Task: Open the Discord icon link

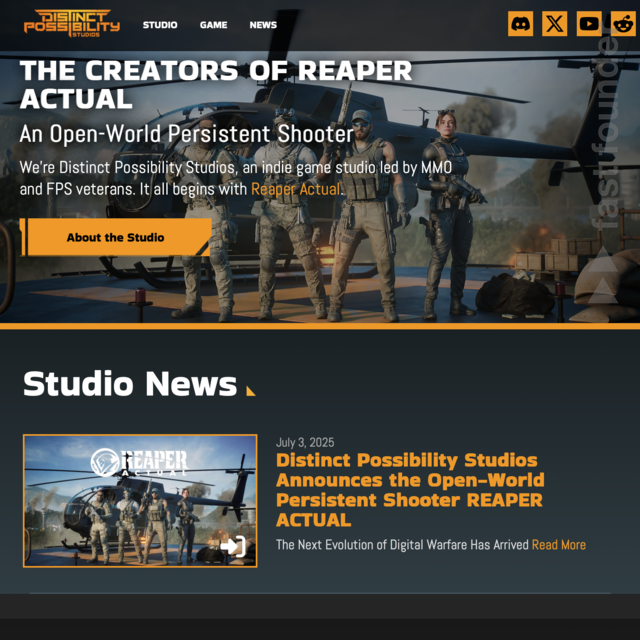Action: pos(520,24)
